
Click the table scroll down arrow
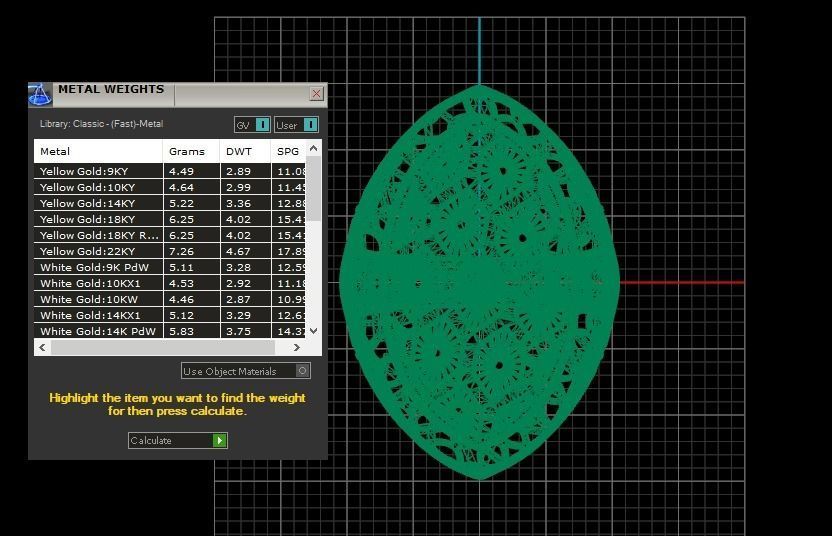[x=314, y=331]
